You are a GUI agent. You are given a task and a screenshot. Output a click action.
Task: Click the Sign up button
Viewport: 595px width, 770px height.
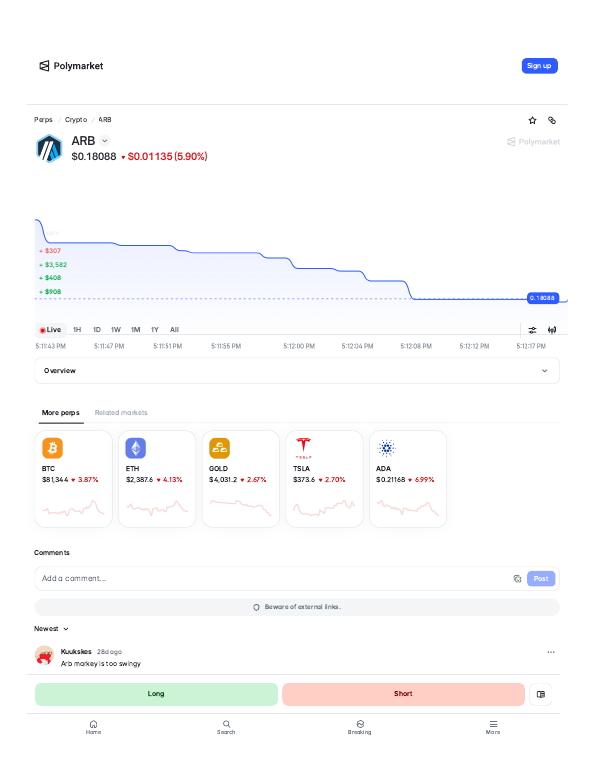click(x=539, y=66)
